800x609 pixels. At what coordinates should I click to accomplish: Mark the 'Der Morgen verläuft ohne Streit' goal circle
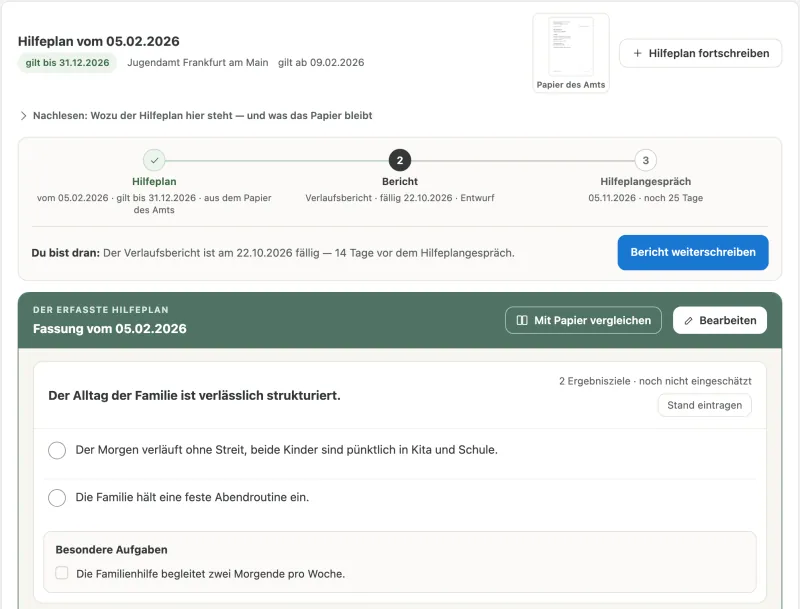click(x=57, y=450)
